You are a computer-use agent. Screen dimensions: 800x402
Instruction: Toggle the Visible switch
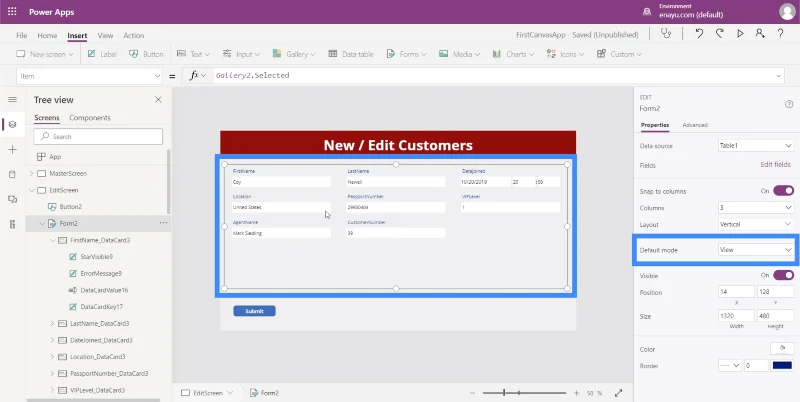(783, 275)
